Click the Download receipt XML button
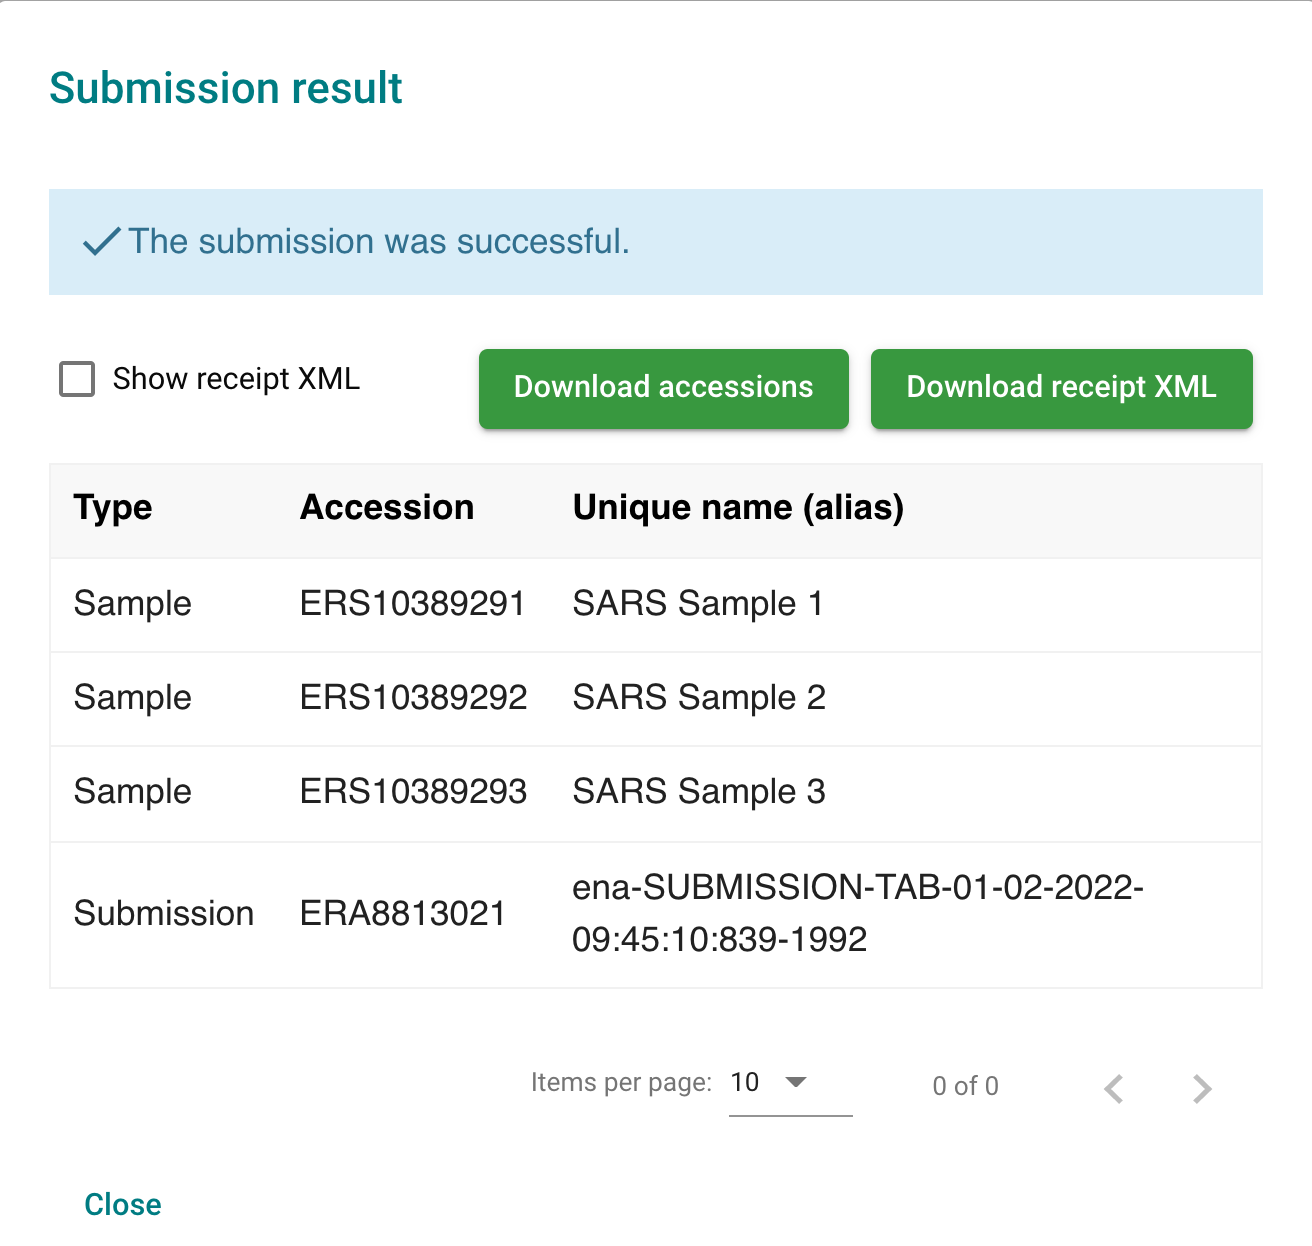 1061,388
